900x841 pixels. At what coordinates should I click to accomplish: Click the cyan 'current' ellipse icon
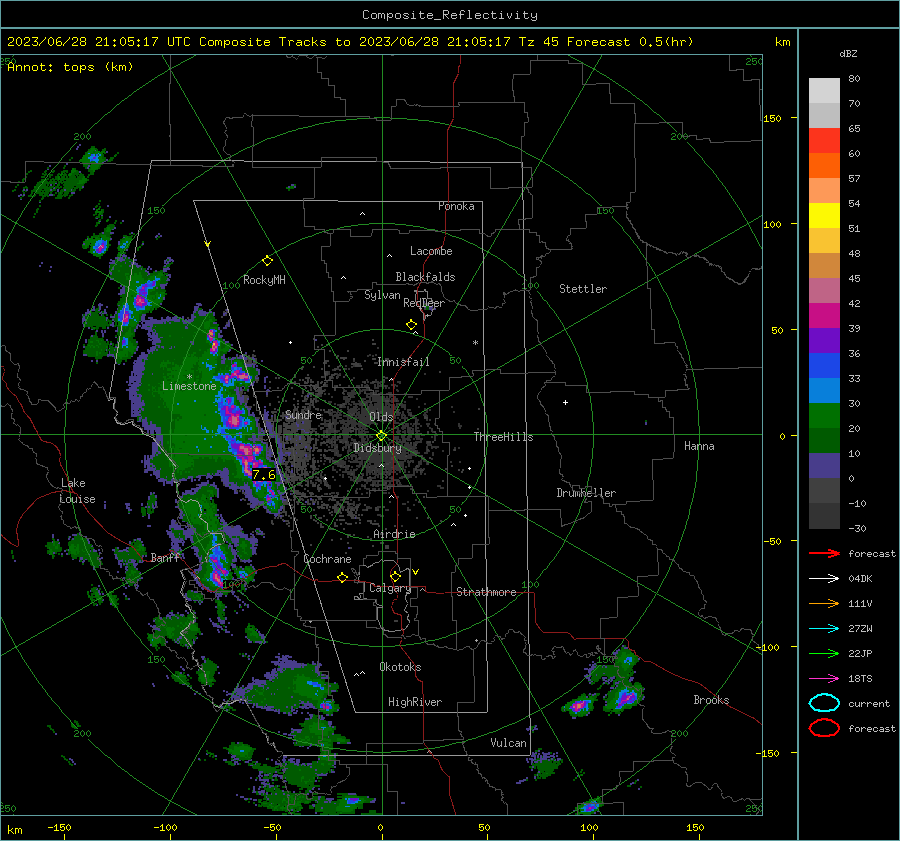point(824,703)
